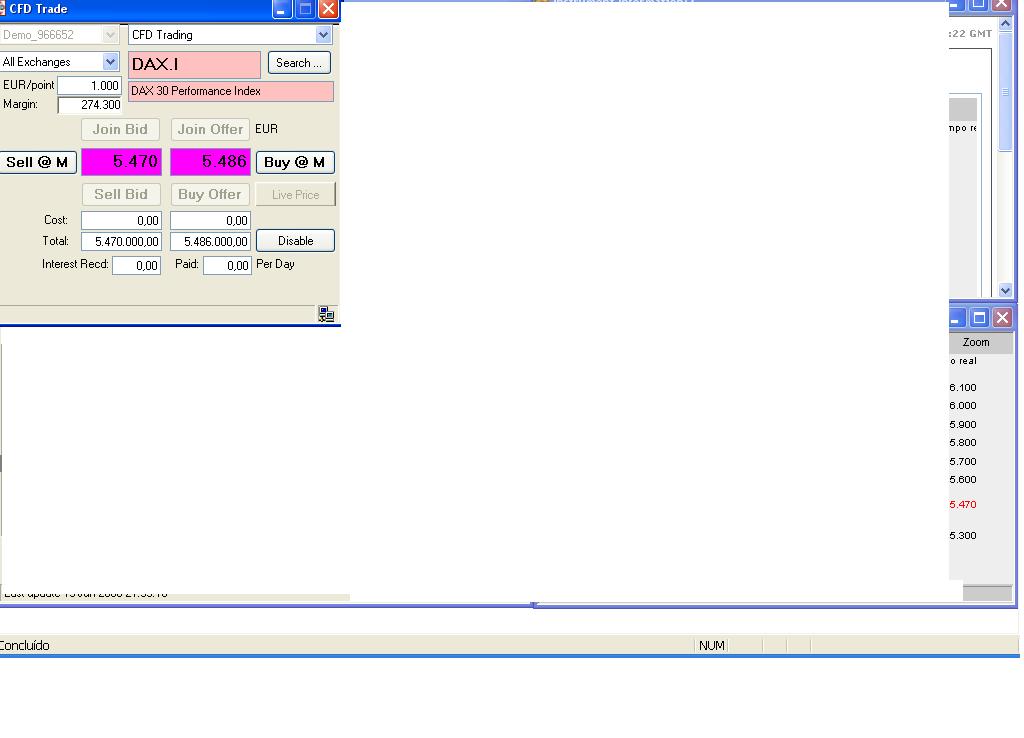
Task: Click the Zoom button in chart window
Action: (x=976, y=342)
